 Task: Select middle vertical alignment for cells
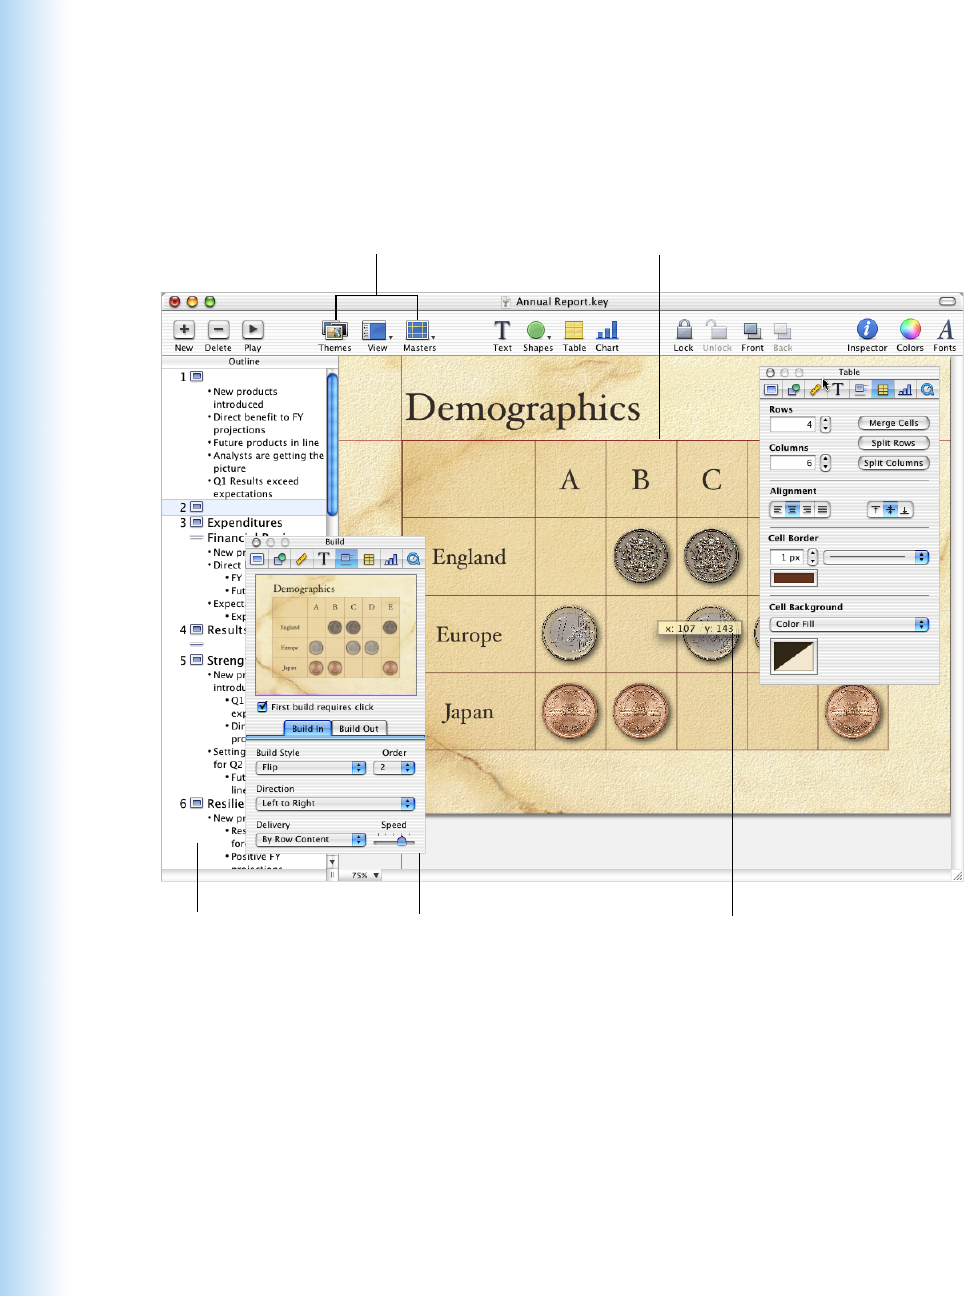point(890,510)
